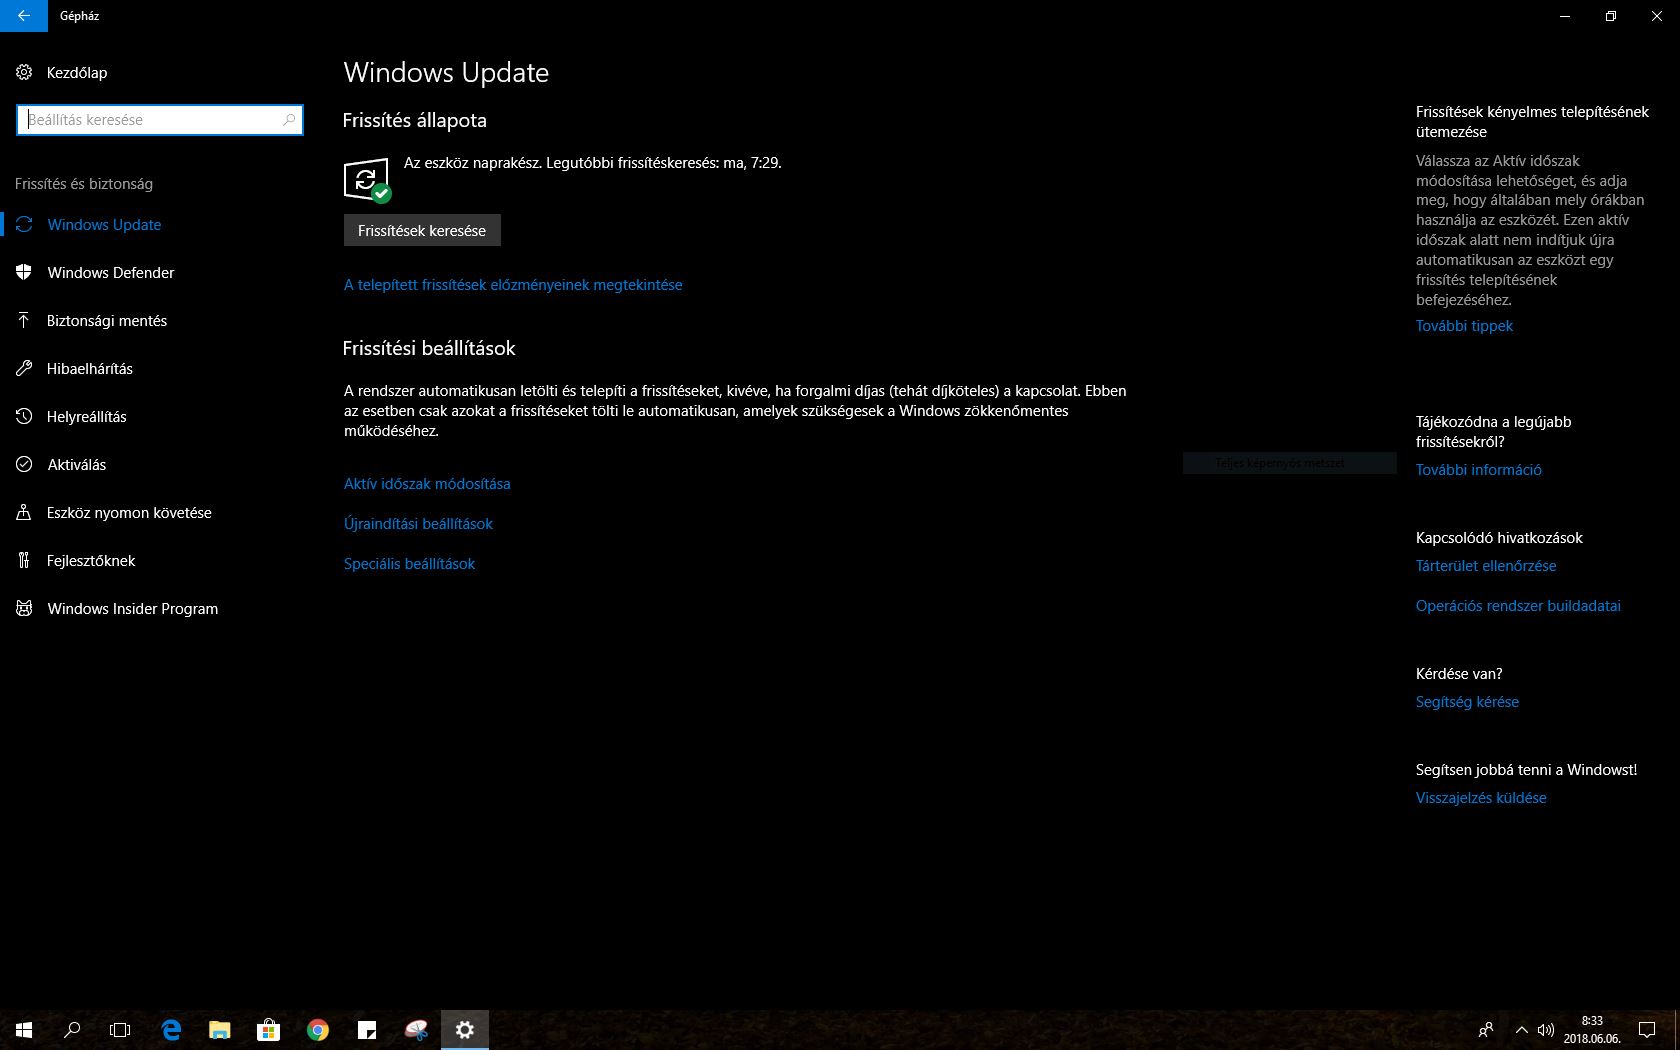
Task: Open Windows Insider Program section
Action: (133, 609)
